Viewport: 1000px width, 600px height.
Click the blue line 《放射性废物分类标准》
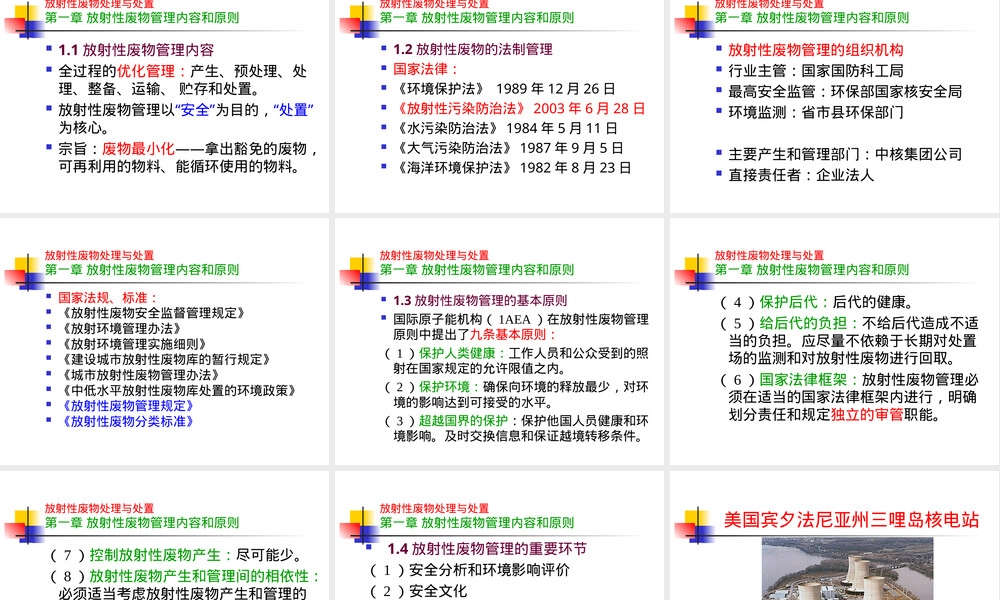(126, 421)
